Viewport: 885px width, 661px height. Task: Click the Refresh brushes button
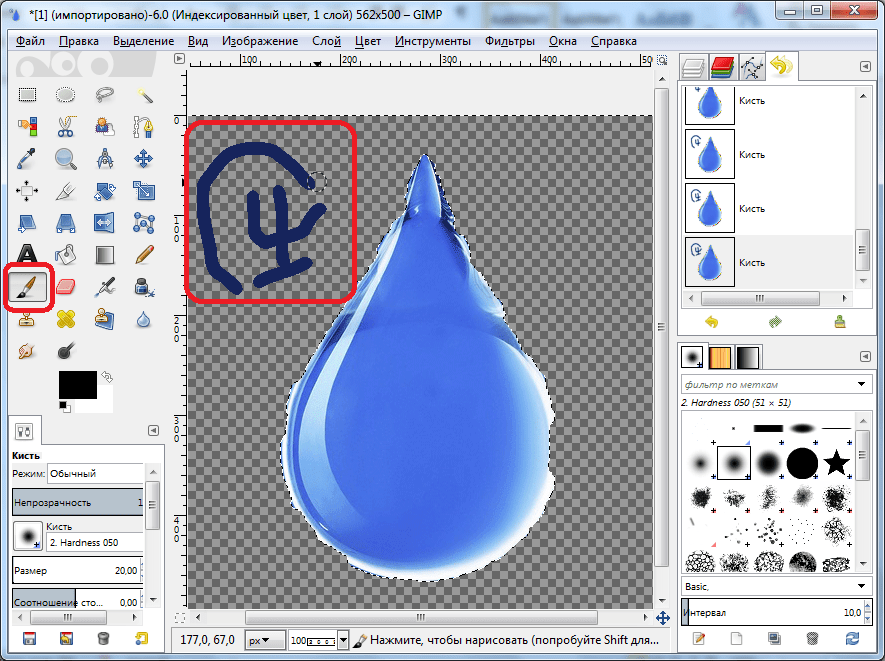click(851, 638)
